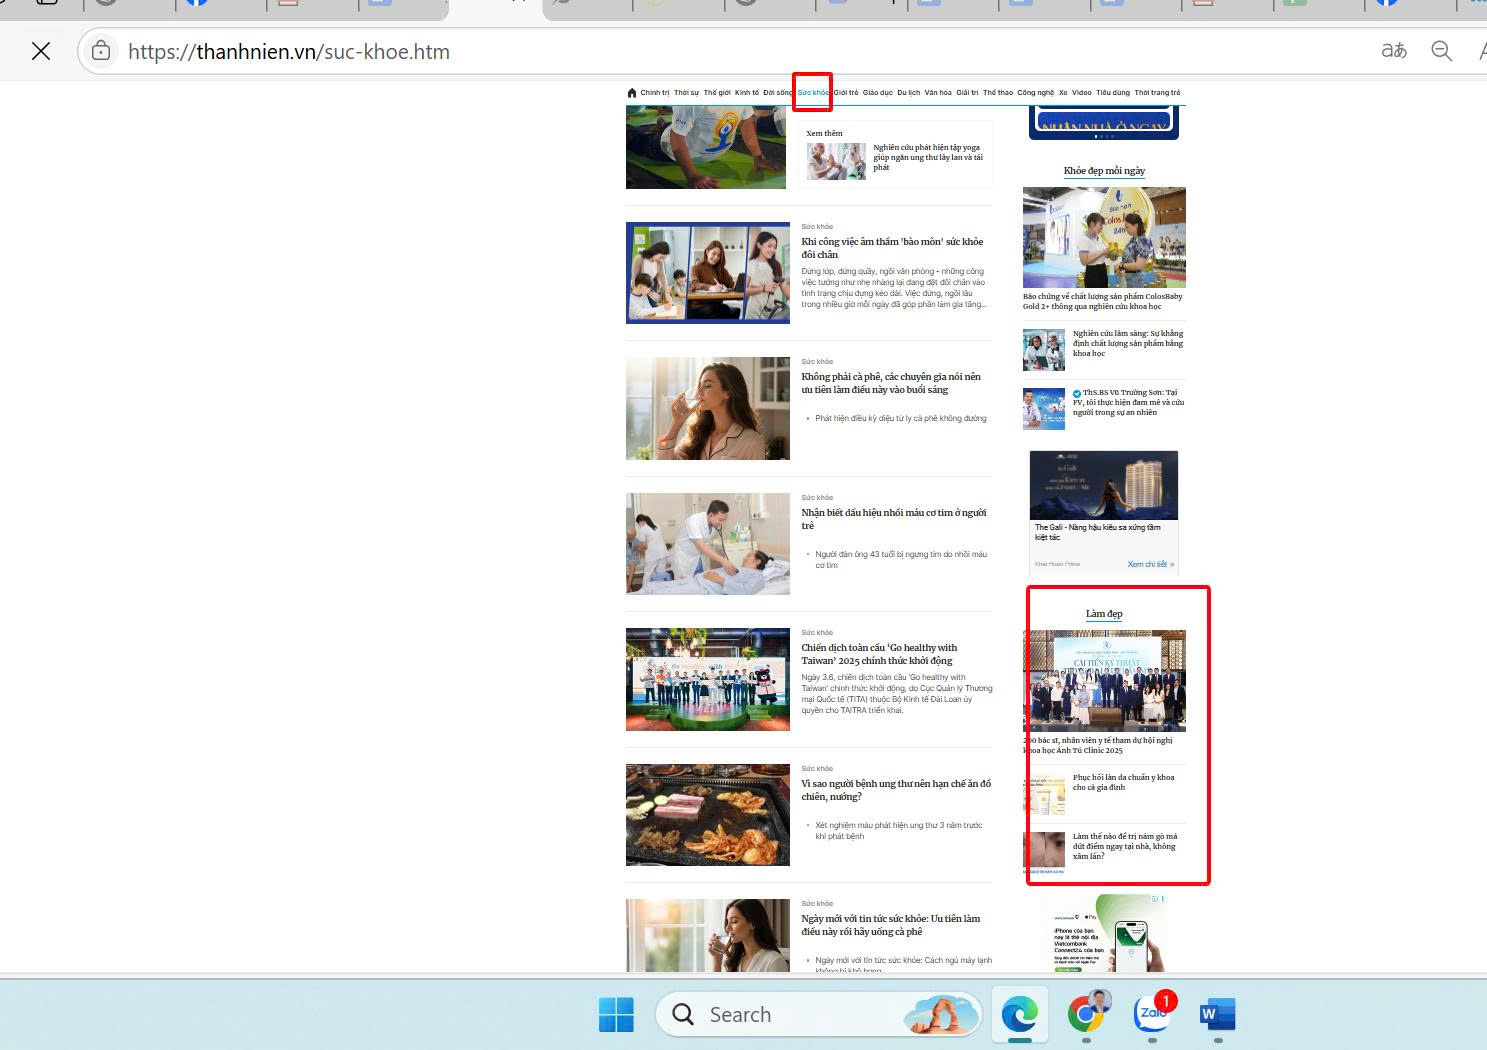
Task: Open '300 bác sĩ, nhân viên y tế' article
Action: click(1098, 745)
